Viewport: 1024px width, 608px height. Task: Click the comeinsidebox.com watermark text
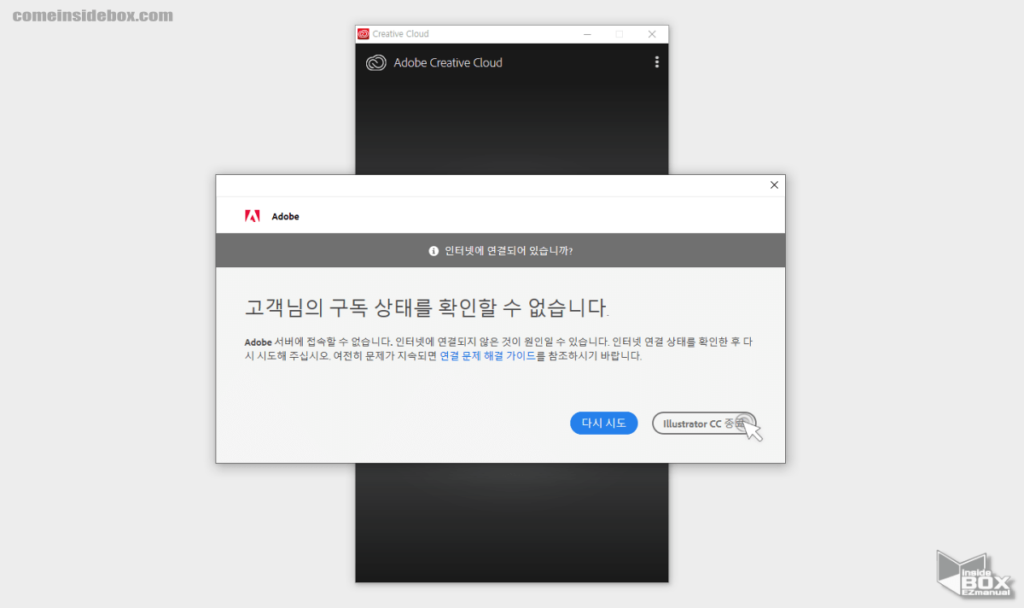coord(92,16)
